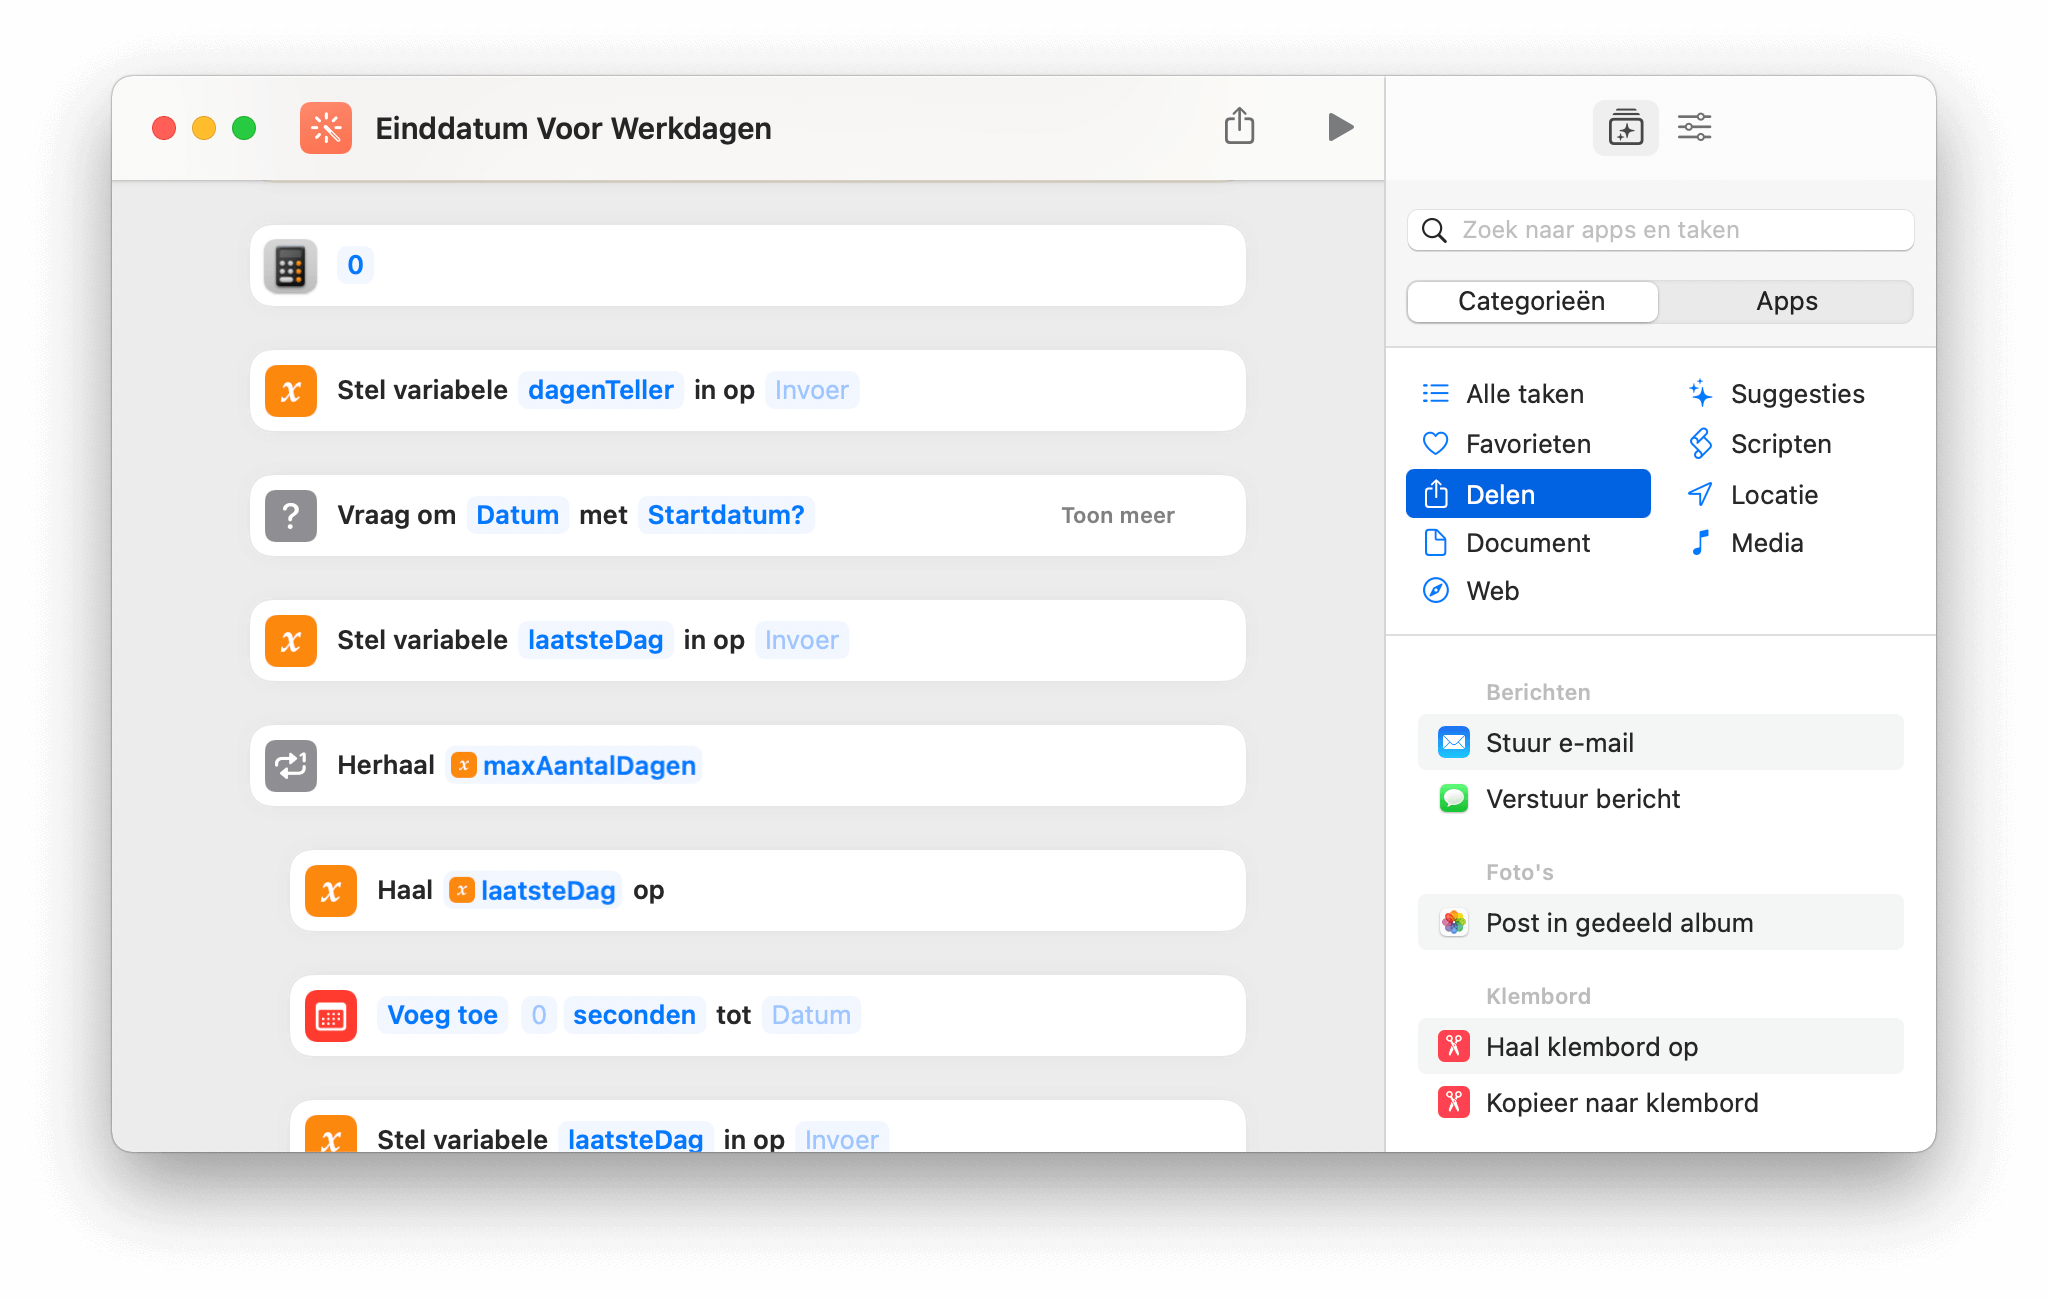
Task: Edit the 0 amount in Voeg toe action
Action: point(538,1015)
